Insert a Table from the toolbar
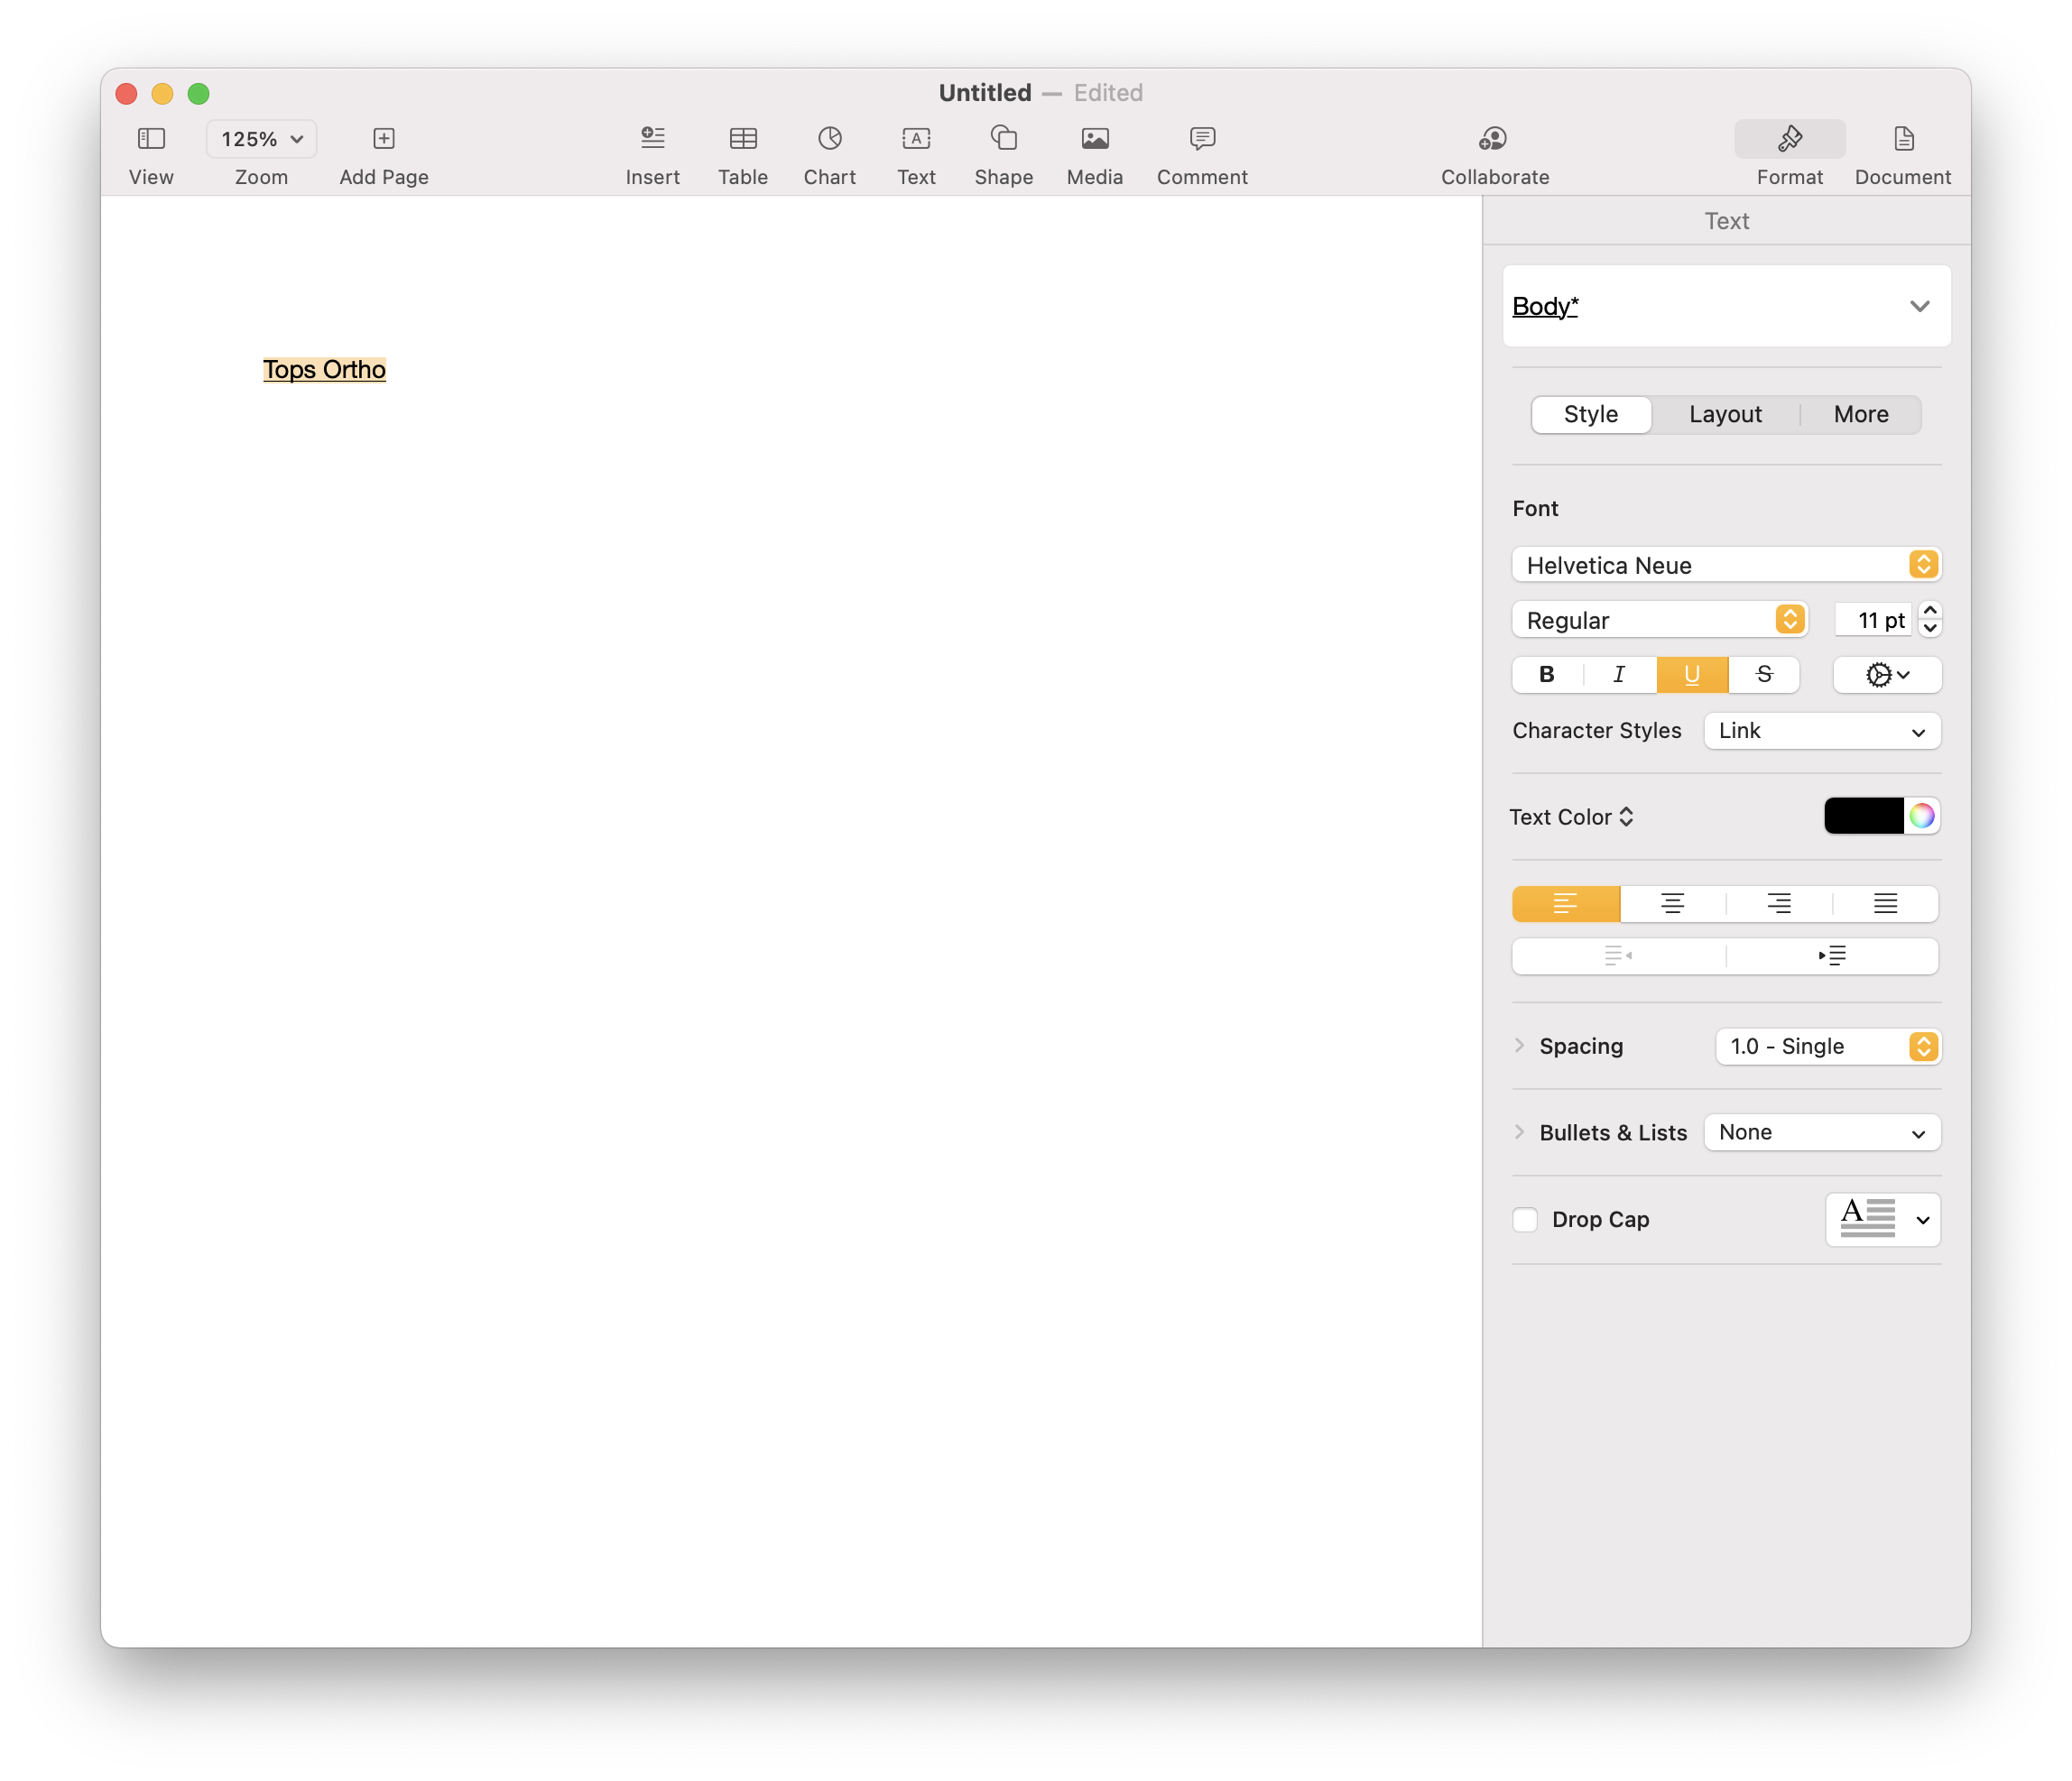This screenshot has width=2072, height=1781. pos(742,138)
